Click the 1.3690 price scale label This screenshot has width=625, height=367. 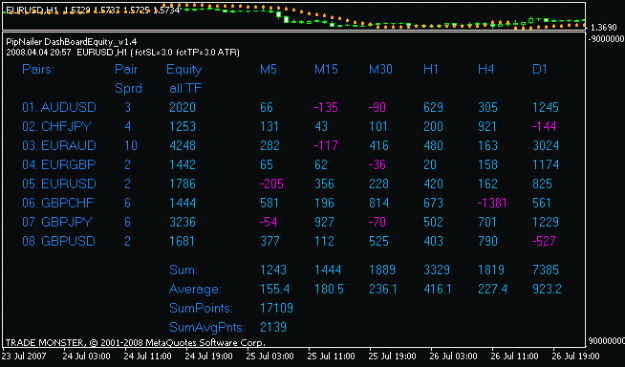pyautogui.click(x=603, y=28)
